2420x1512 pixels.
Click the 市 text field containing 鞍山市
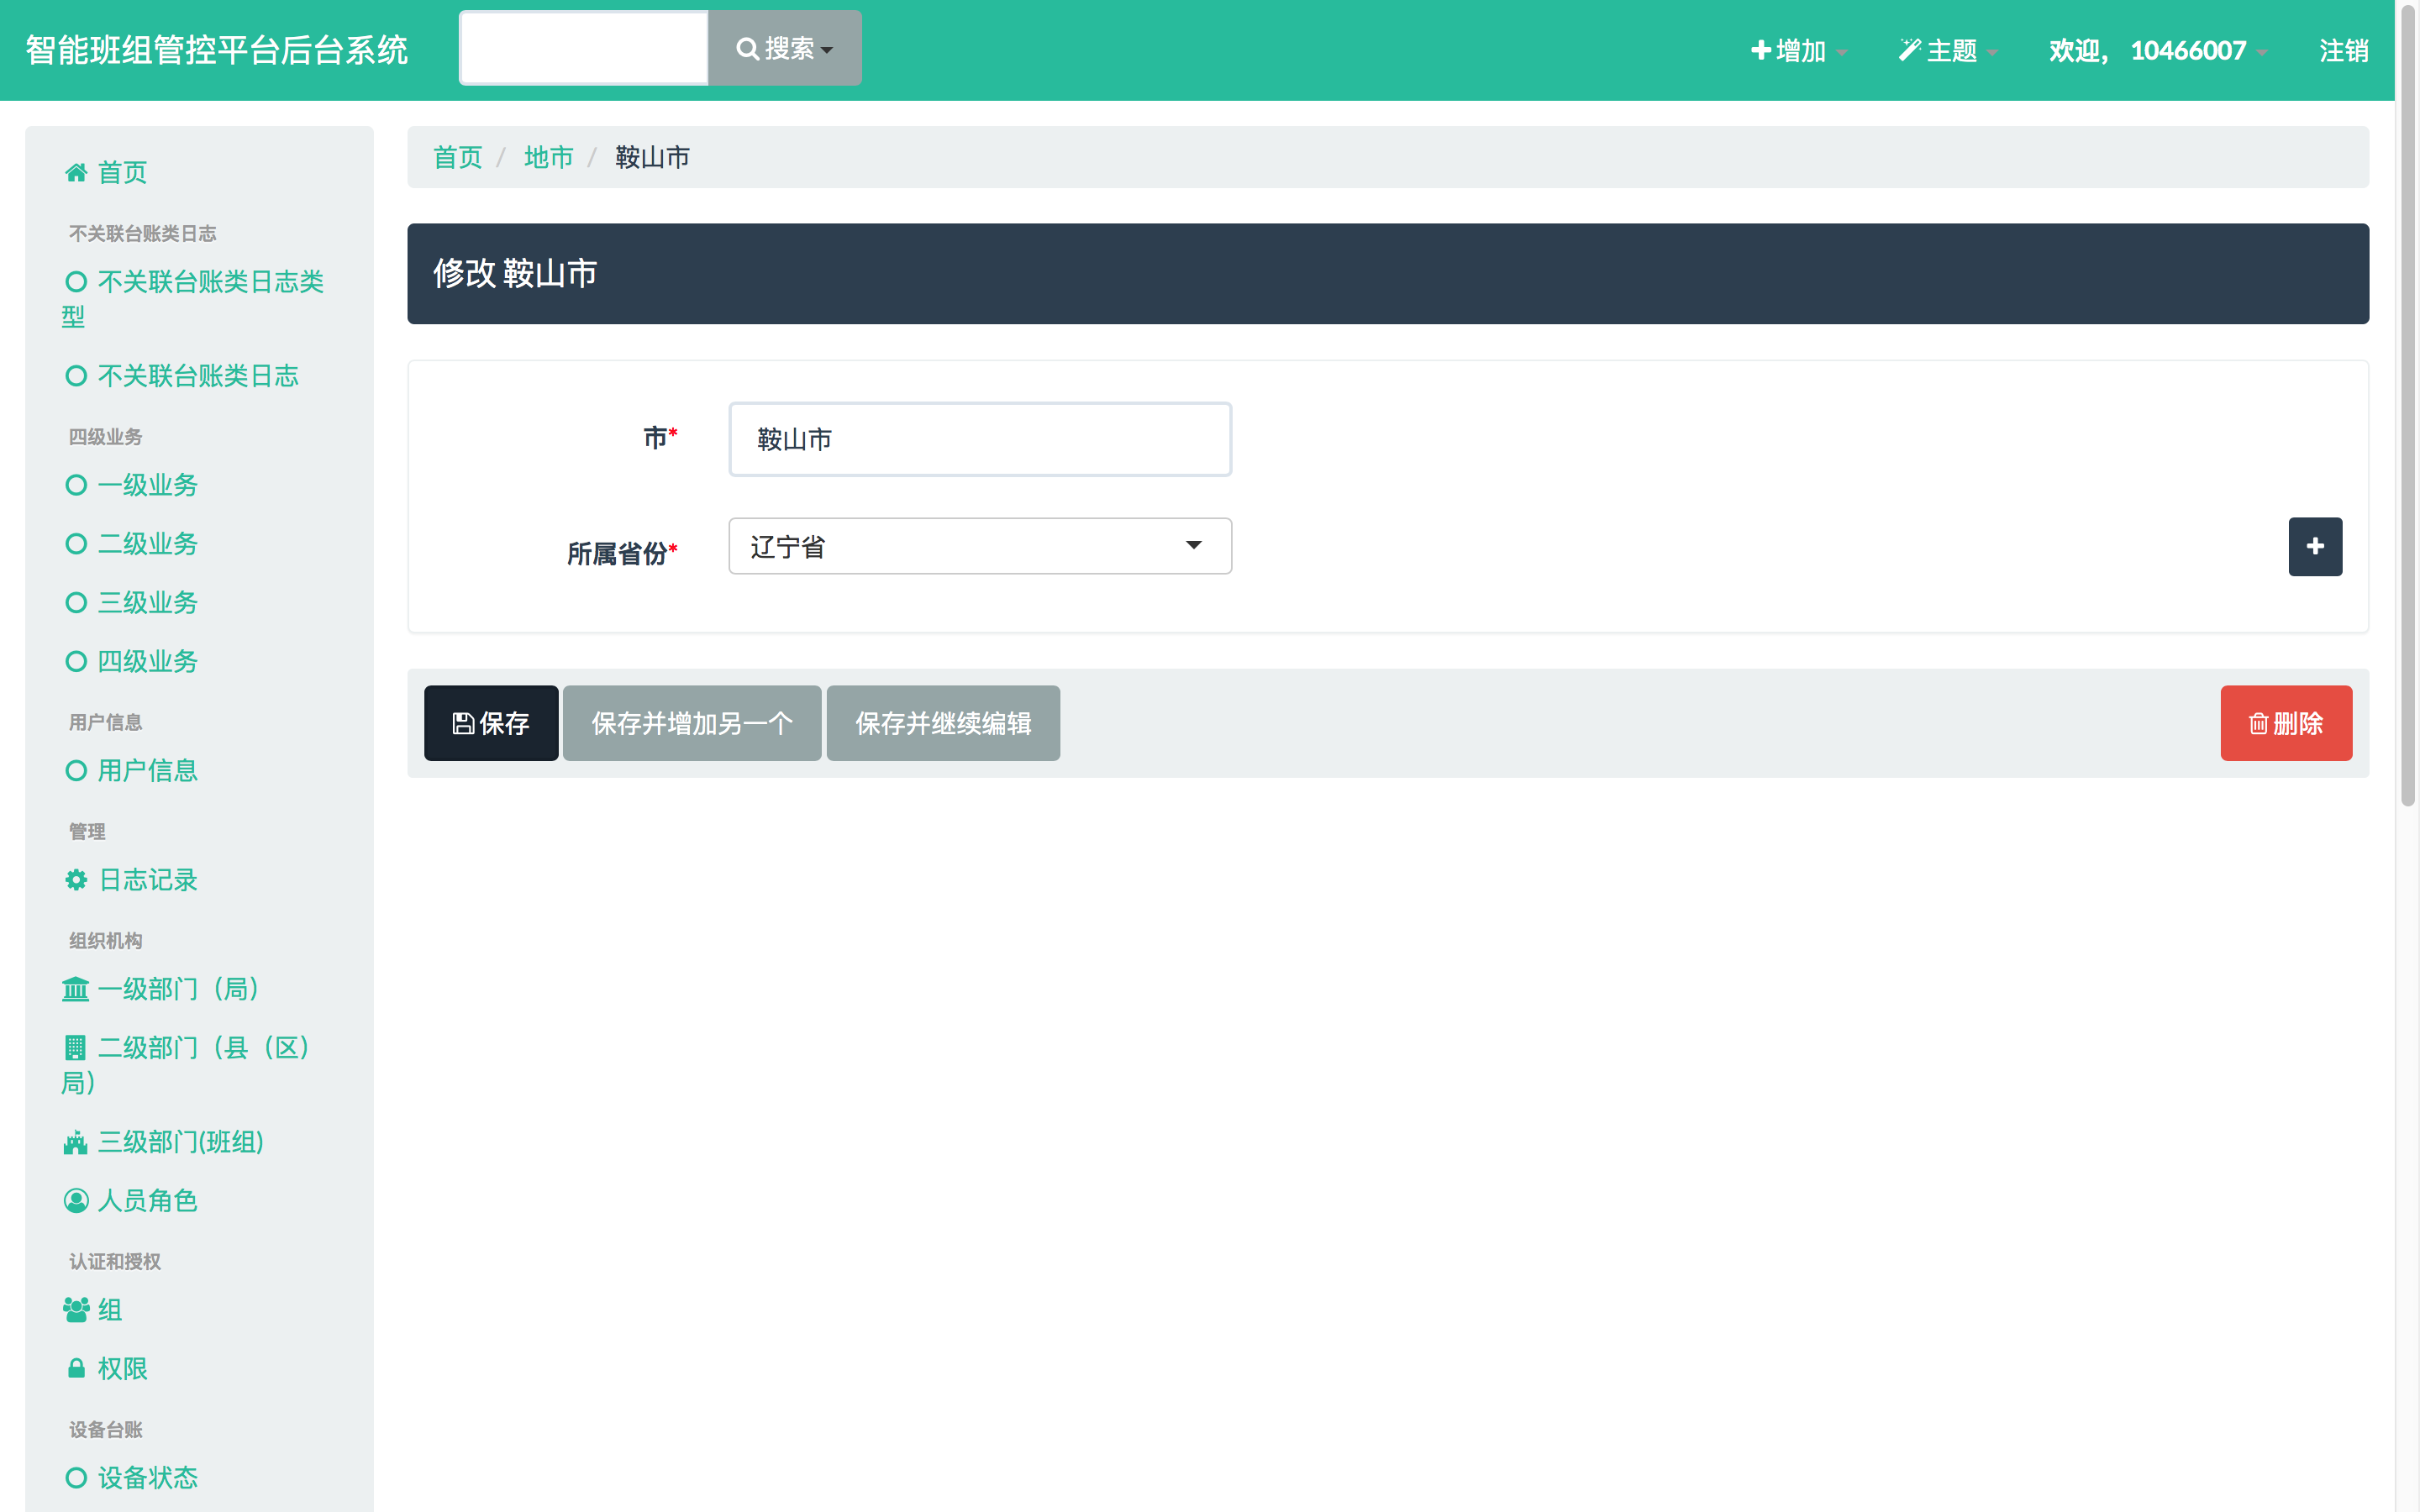pos(980,439)
